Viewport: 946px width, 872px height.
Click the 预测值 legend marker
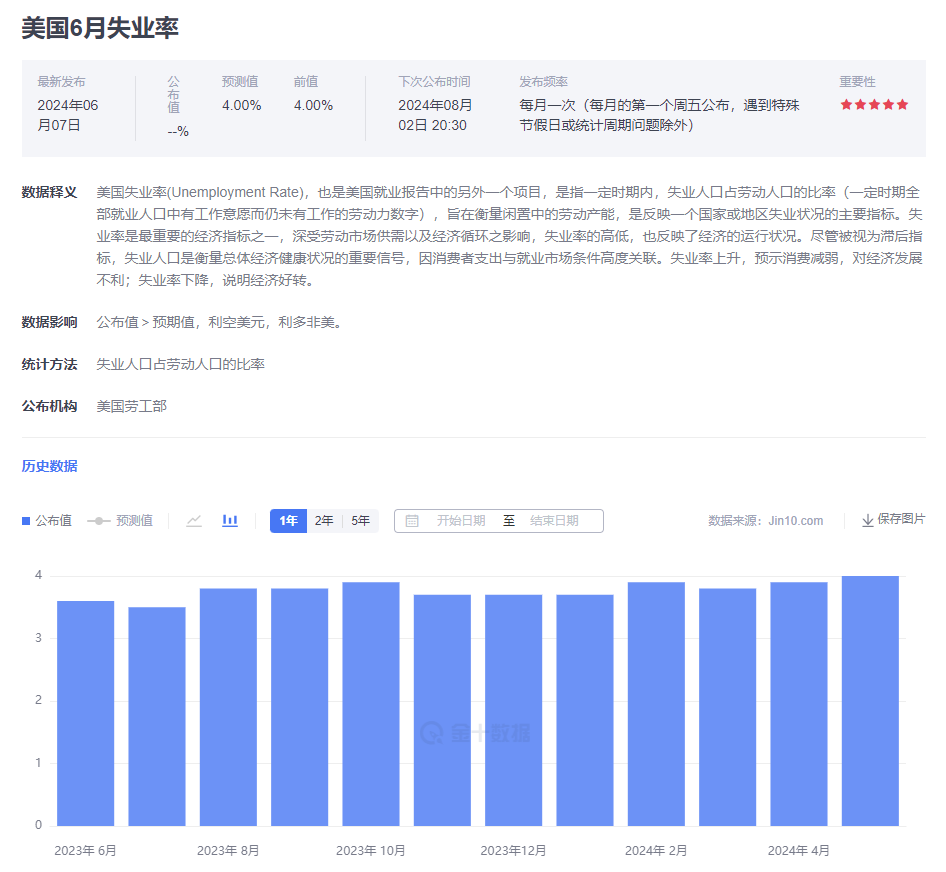pos(100,520)
